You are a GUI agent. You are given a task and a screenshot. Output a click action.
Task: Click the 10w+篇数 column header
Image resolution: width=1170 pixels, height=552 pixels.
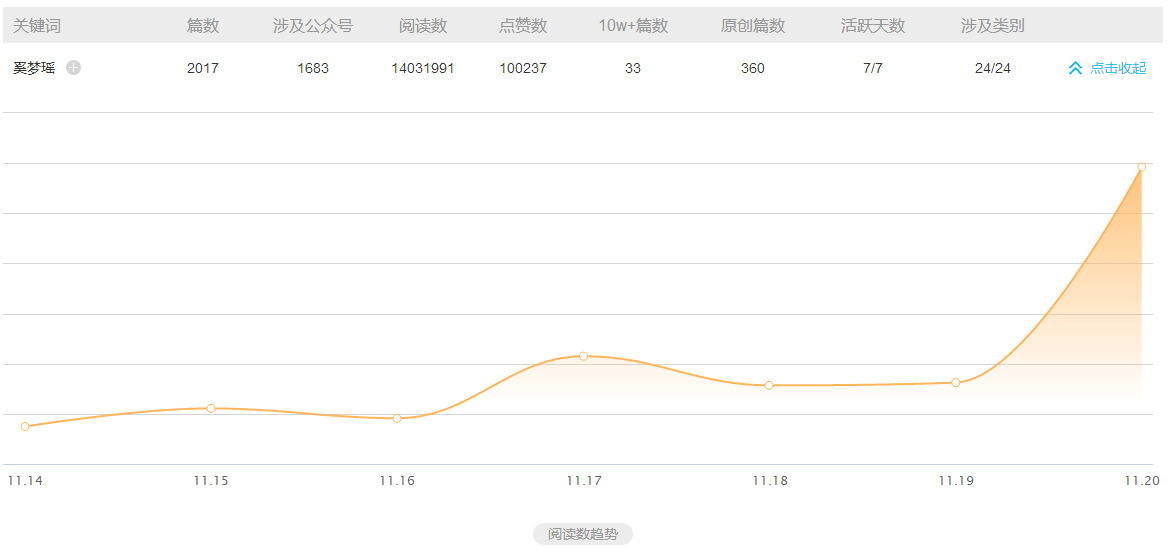click(x=633, y=26)
